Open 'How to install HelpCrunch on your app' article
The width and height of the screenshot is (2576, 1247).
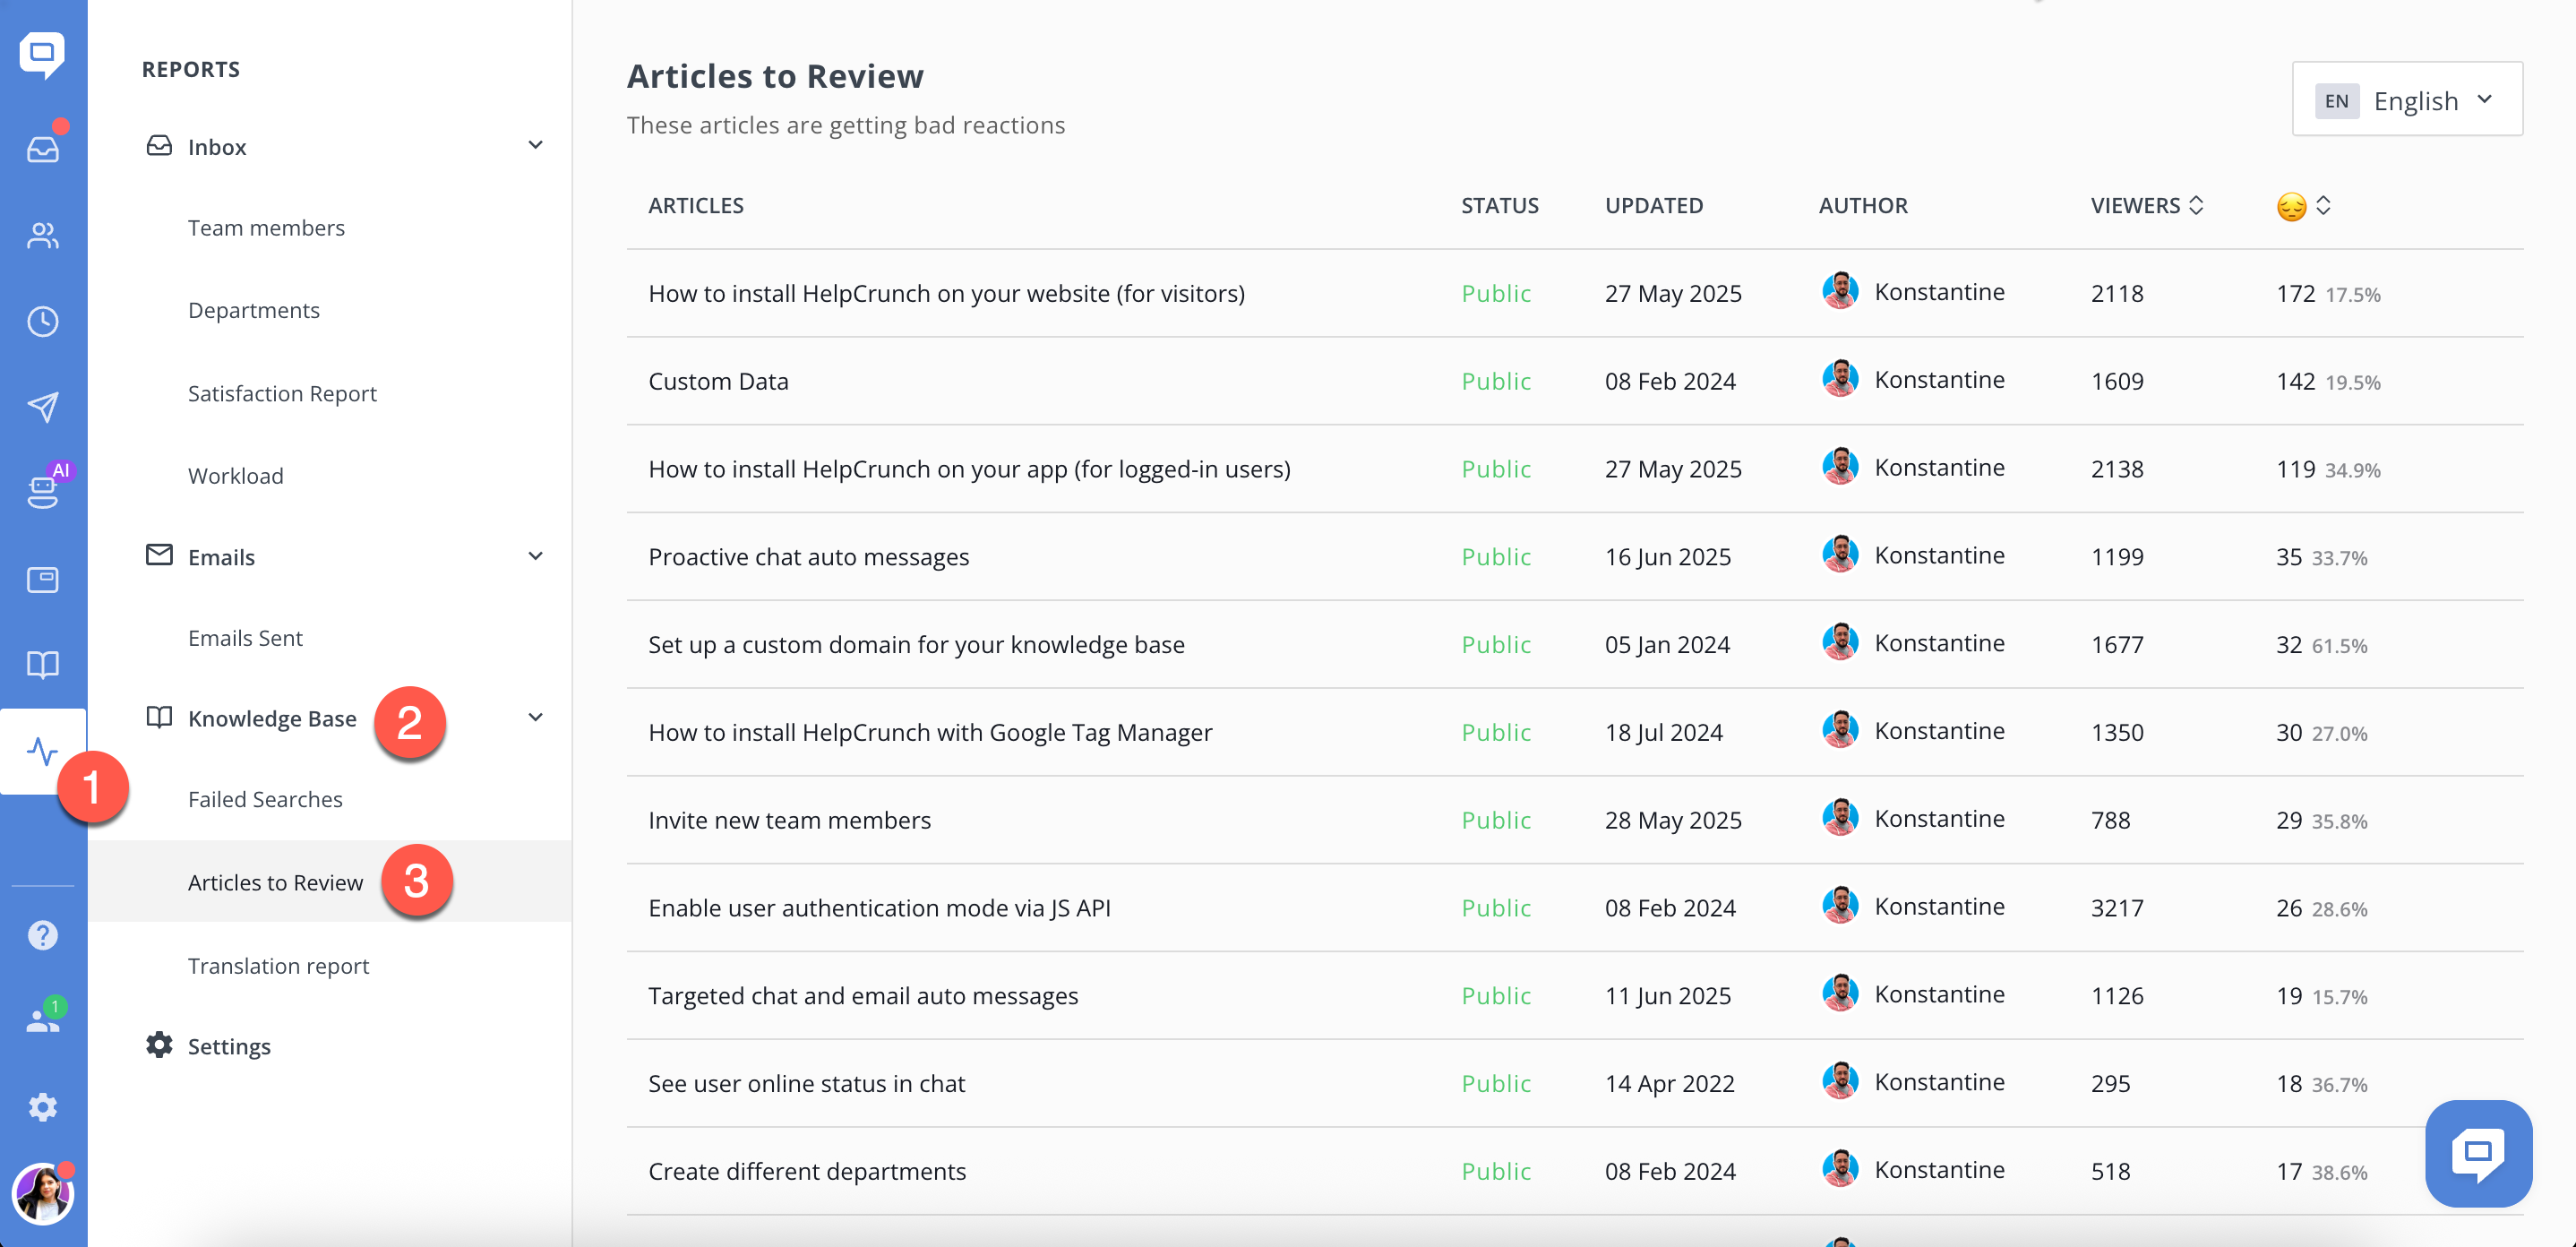click(969, 469)
